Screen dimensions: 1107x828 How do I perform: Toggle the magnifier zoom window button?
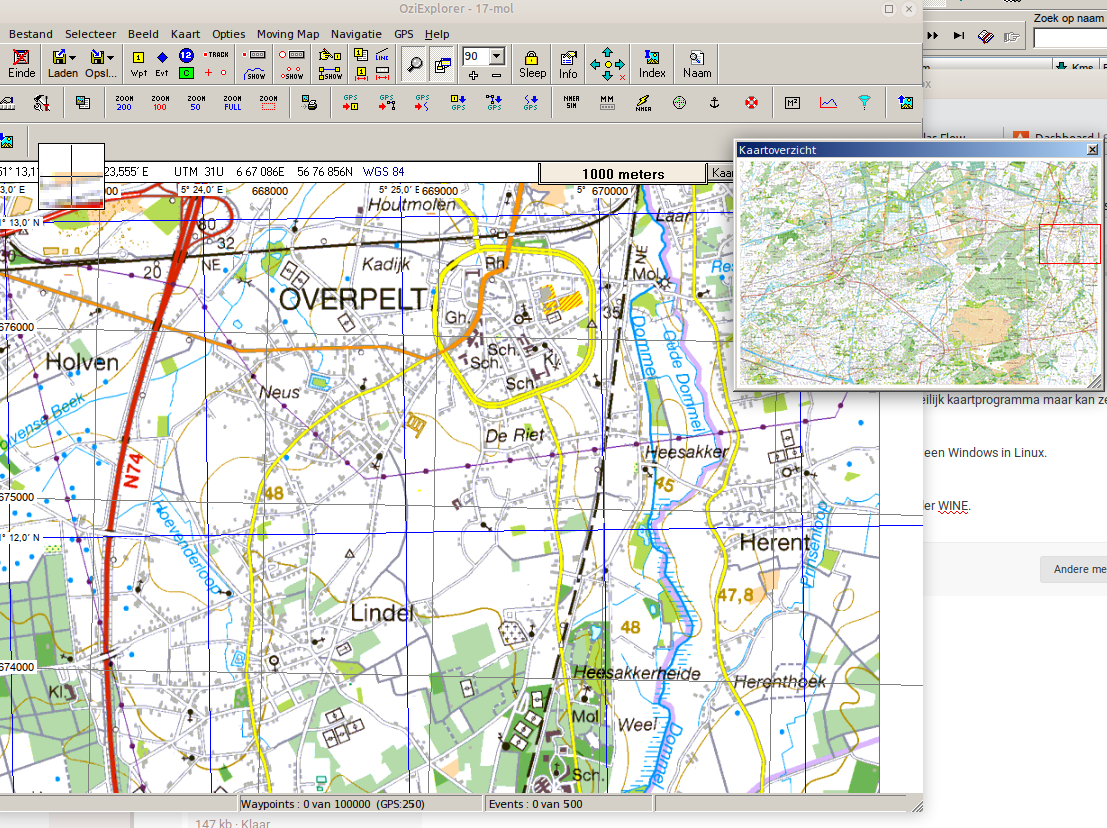414,63
